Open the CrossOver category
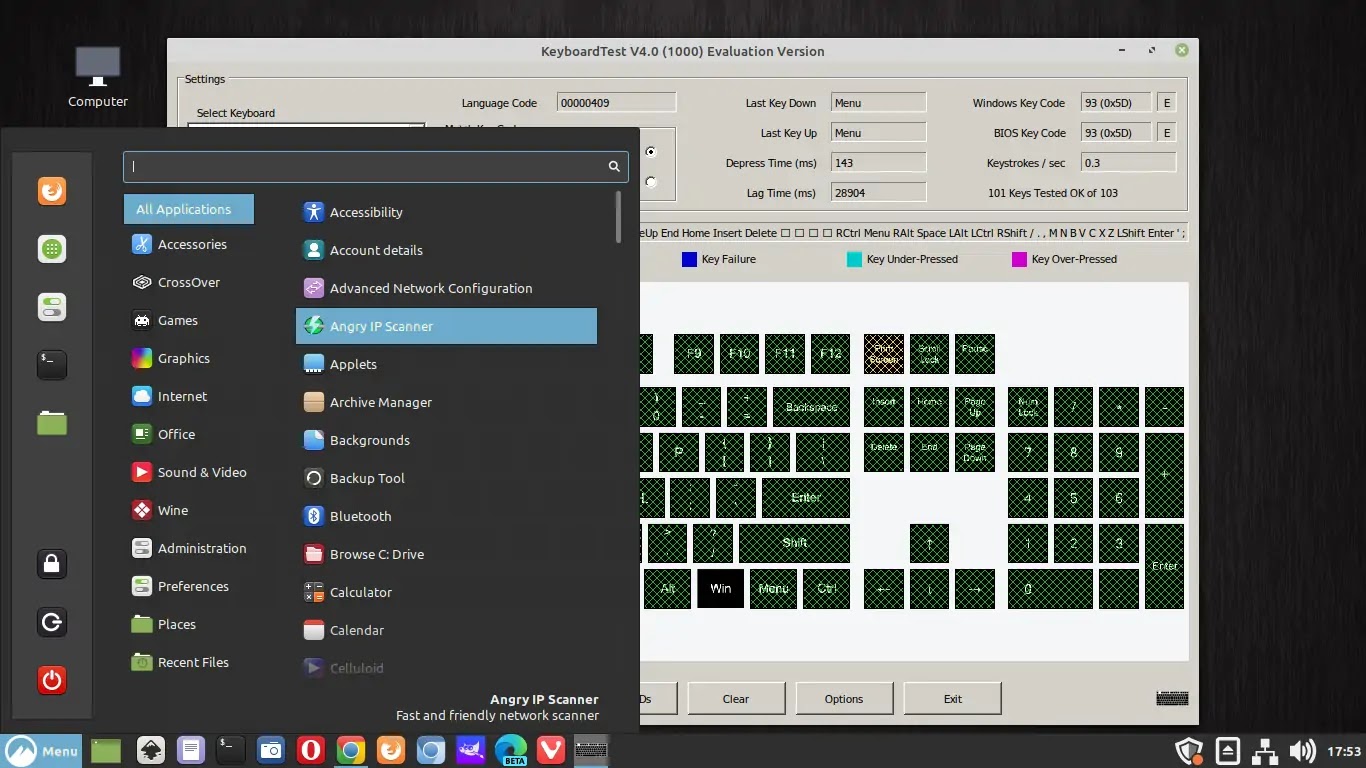 [x=189, y=282]
